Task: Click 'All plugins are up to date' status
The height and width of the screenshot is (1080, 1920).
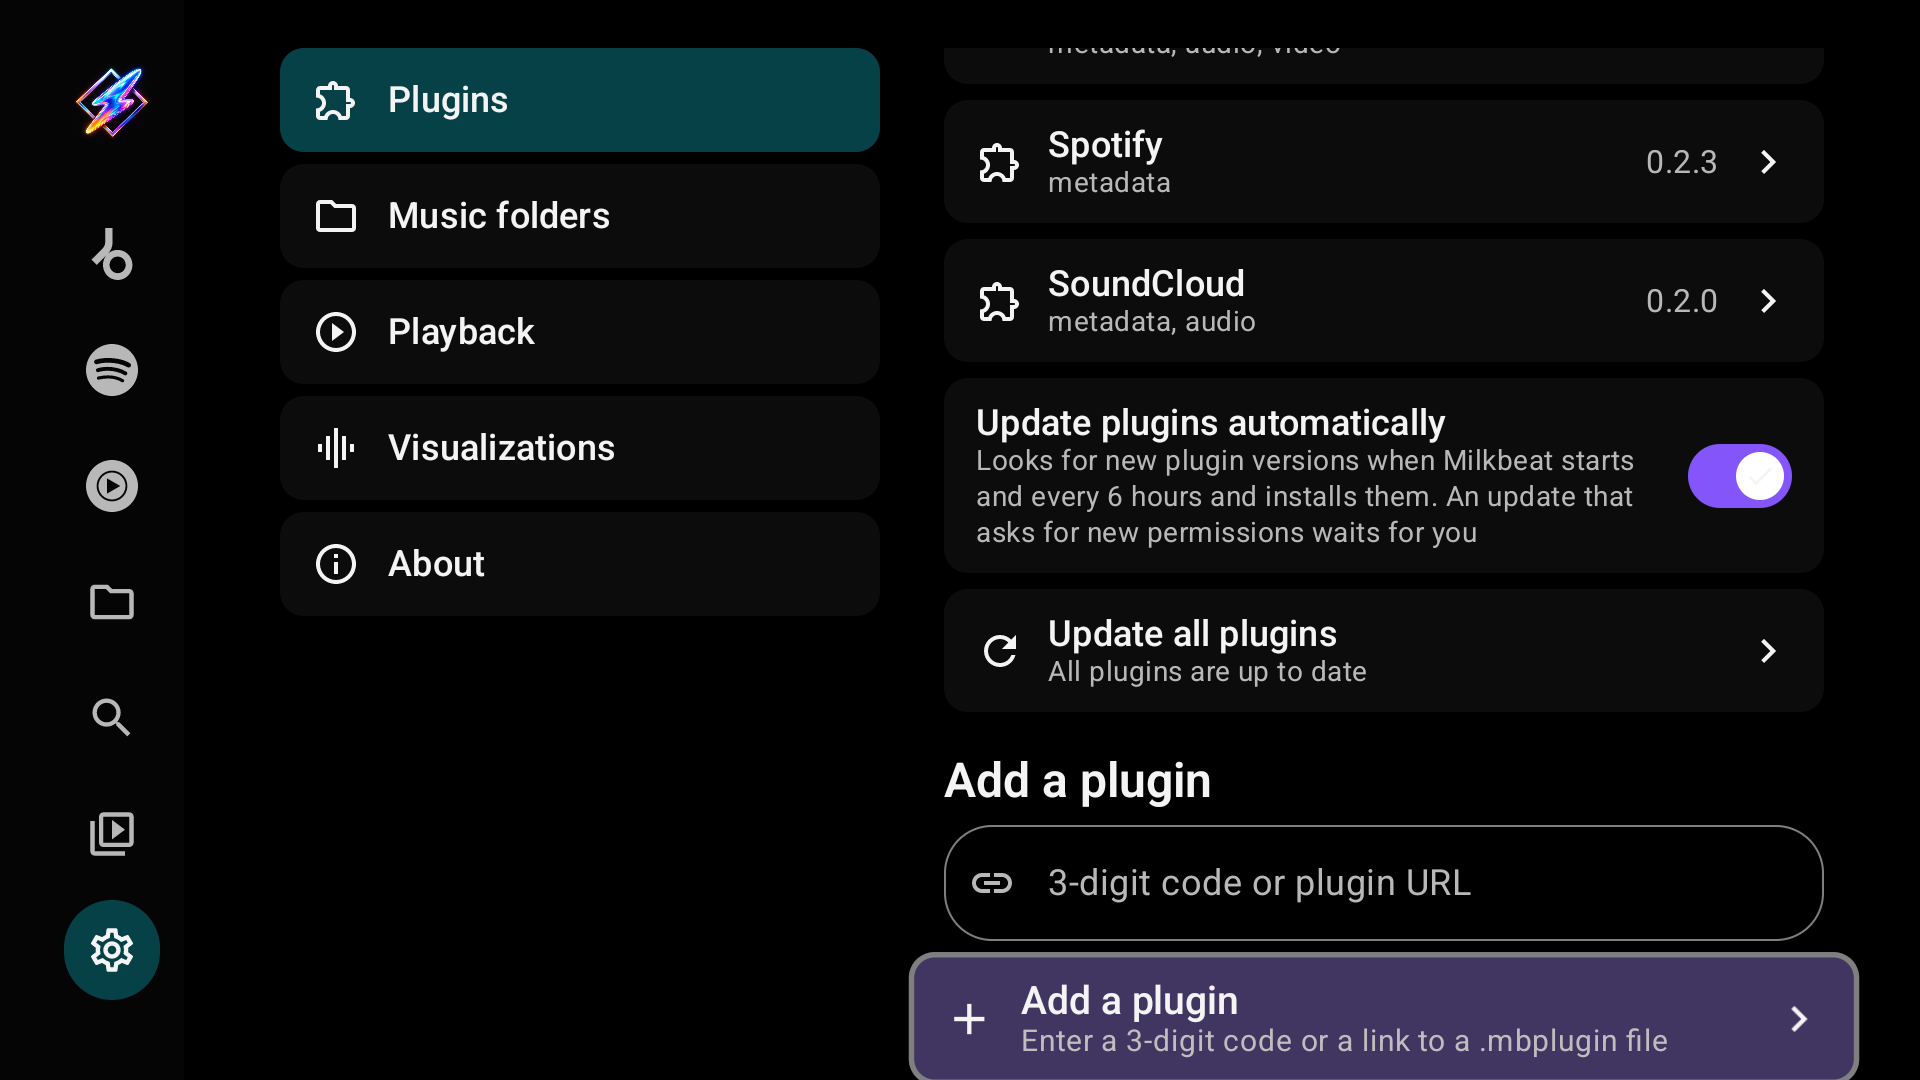Action: coord(1207,672)
